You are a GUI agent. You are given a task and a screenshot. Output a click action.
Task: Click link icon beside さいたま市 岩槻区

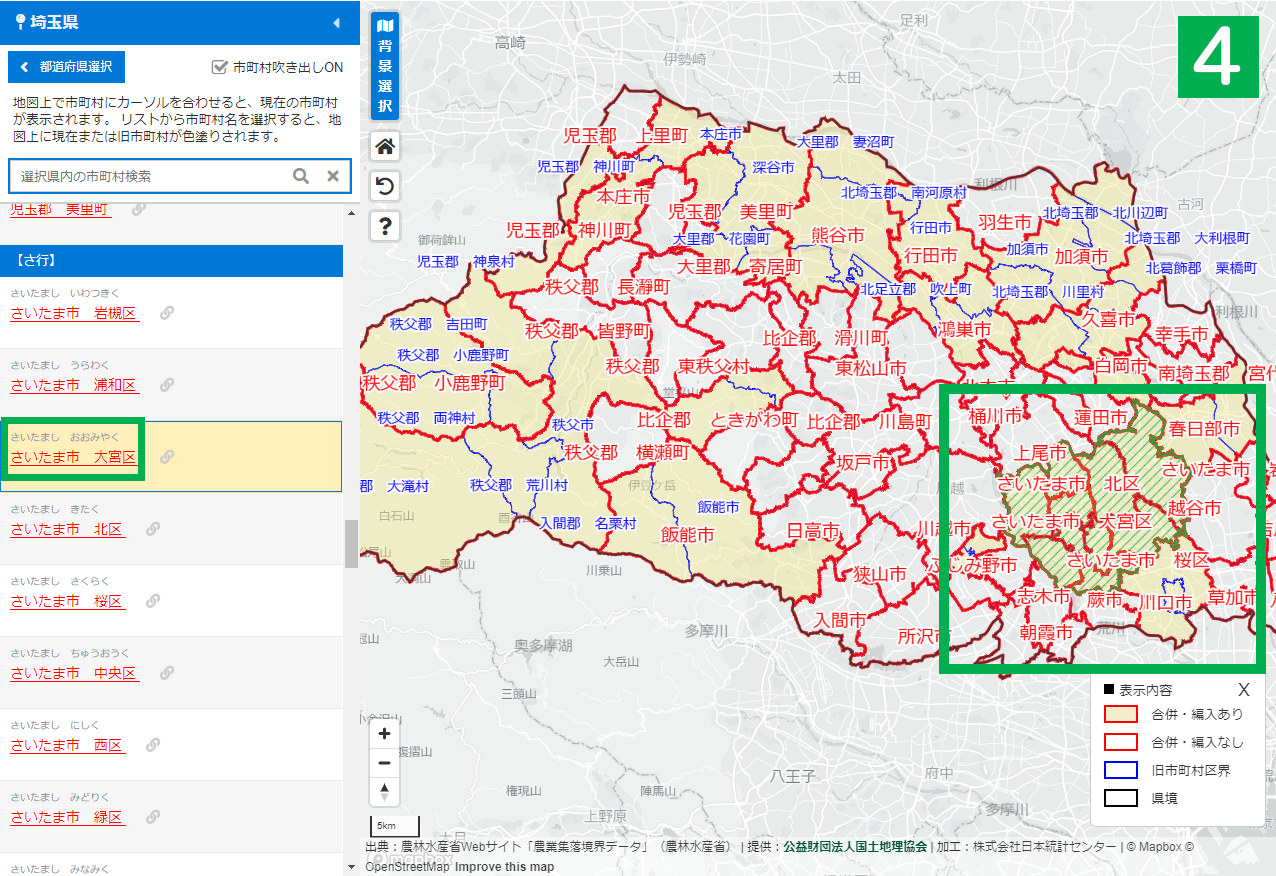tap(167, 313)
